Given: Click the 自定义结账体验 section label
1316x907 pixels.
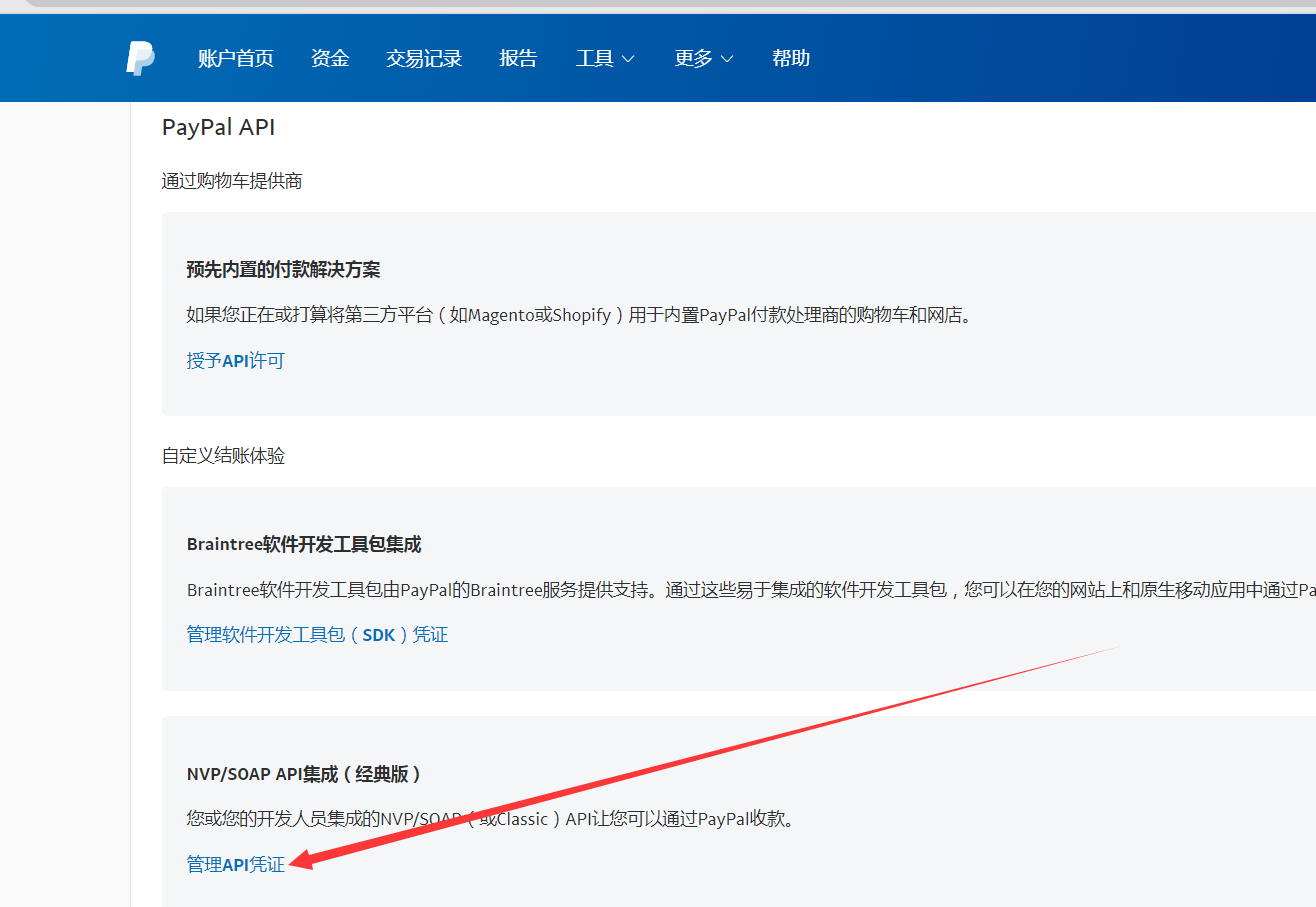Looking at the screenshot, I should tap(222, 455).
